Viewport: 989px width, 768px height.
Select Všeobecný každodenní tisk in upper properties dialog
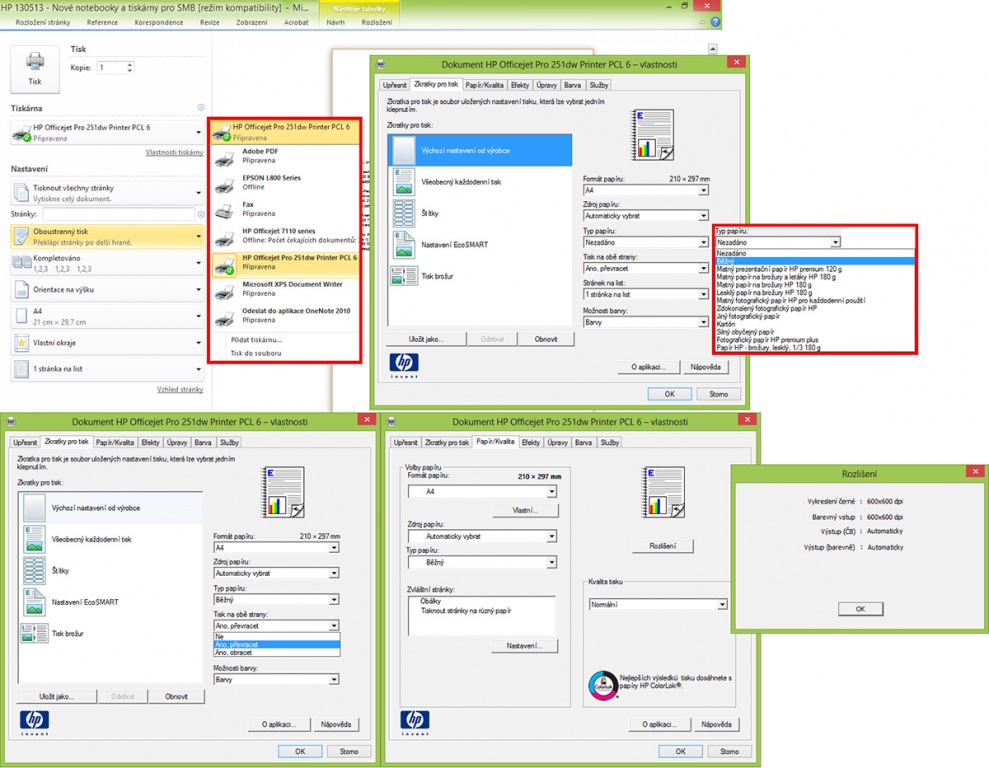click(x=480, y=182)
